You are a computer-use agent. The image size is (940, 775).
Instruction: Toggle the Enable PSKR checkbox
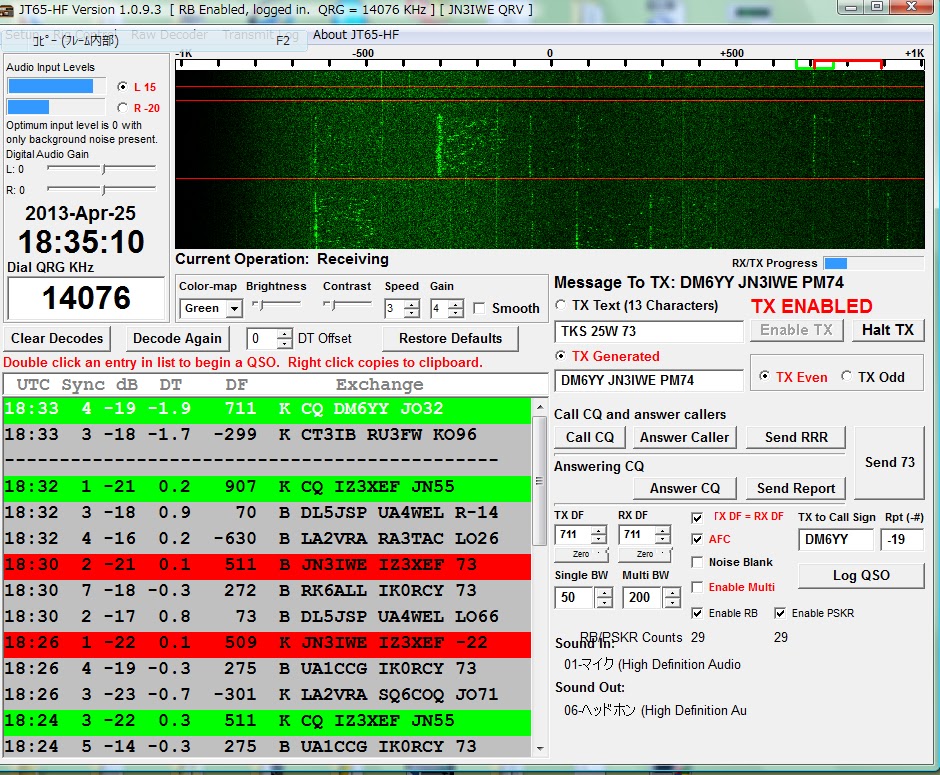pos(779,613)
